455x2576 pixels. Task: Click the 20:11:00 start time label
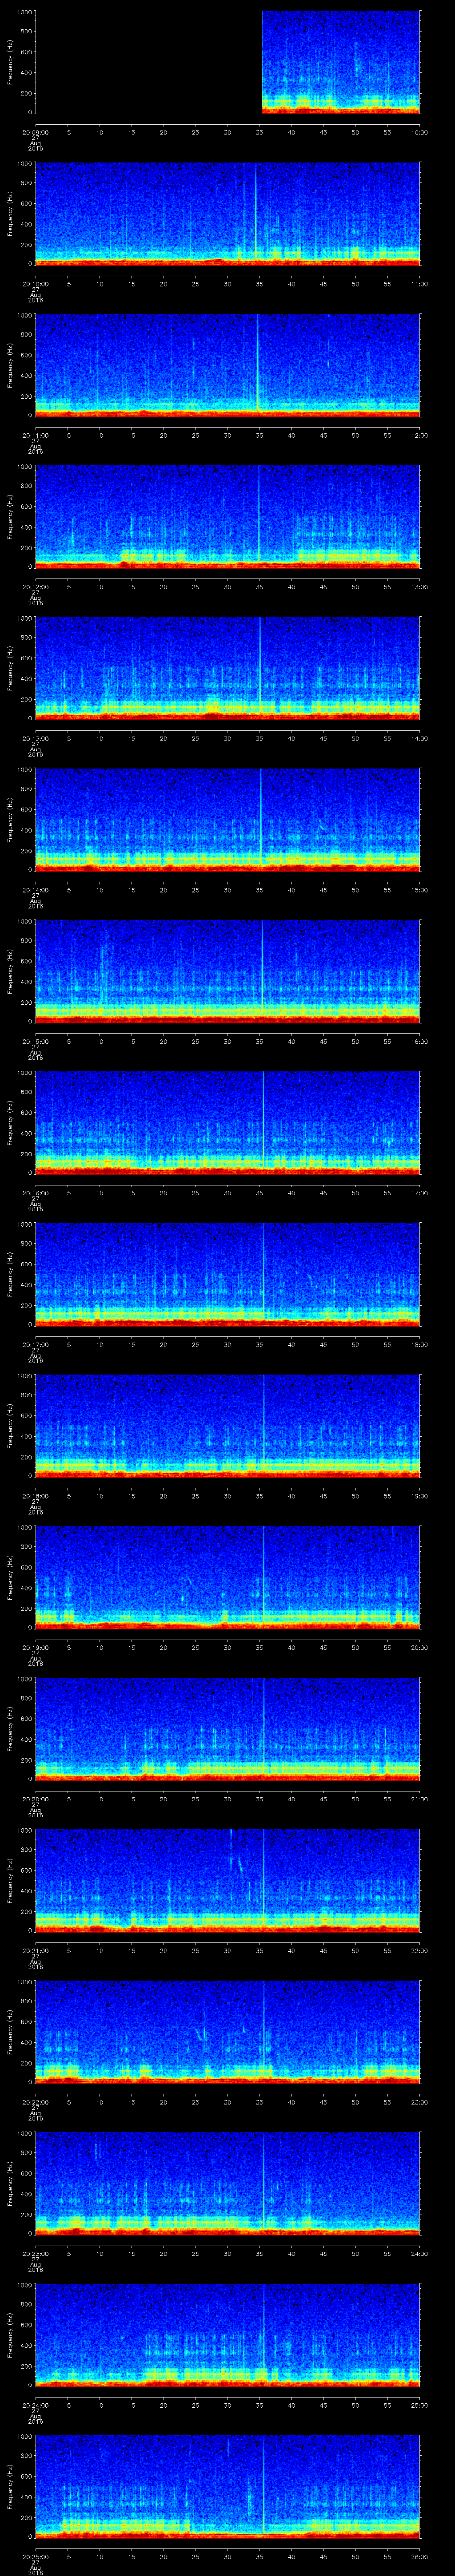tap(36, 435)
